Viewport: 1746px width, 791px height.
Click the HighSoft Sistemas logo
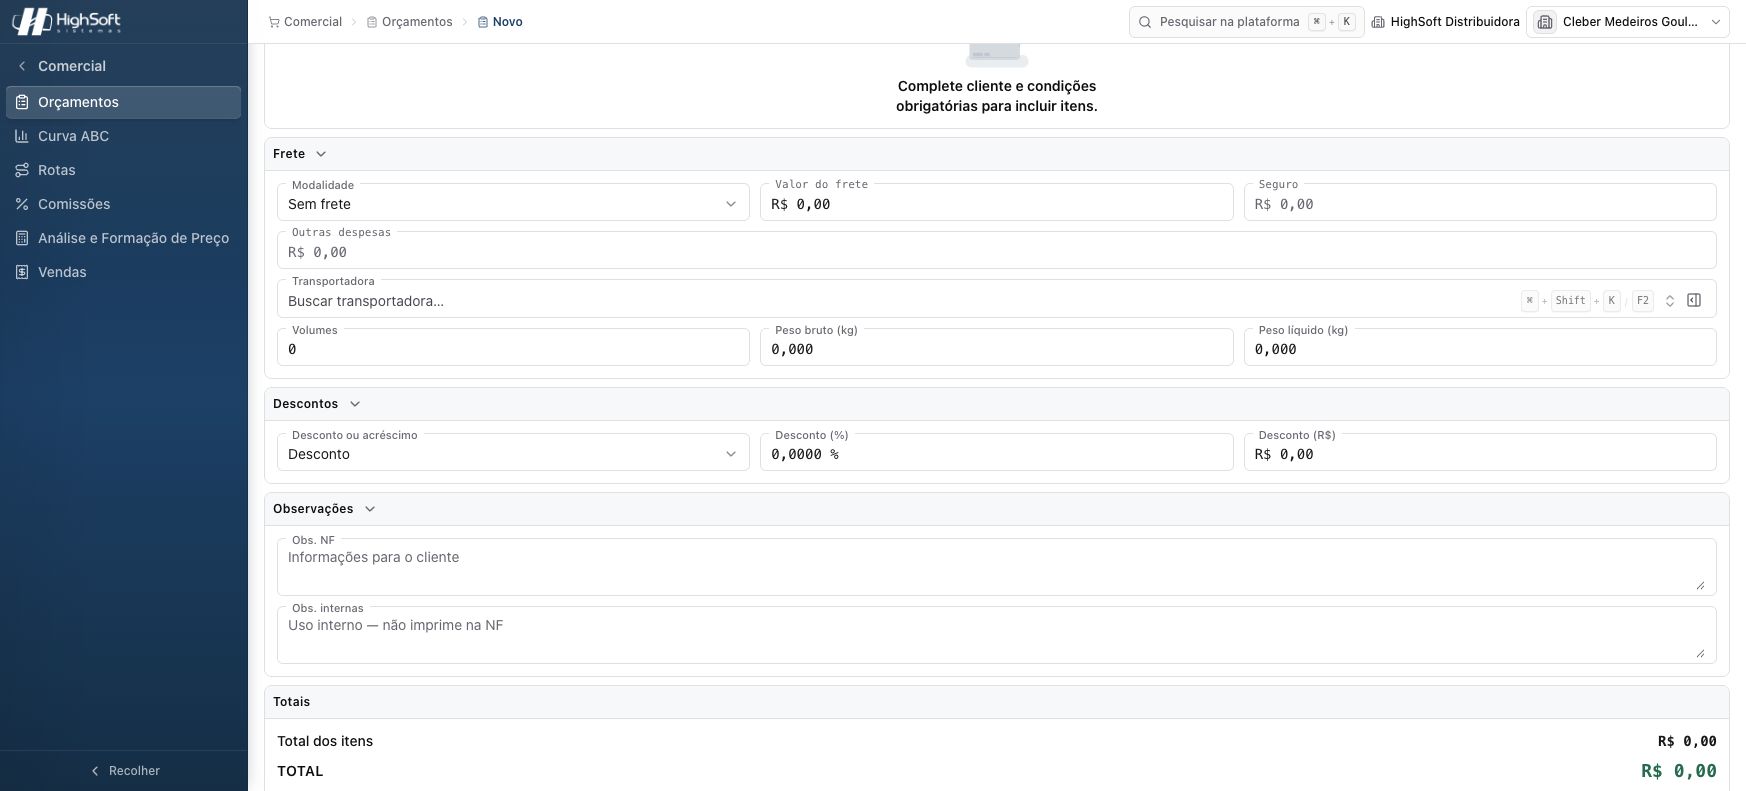point(67,21)
